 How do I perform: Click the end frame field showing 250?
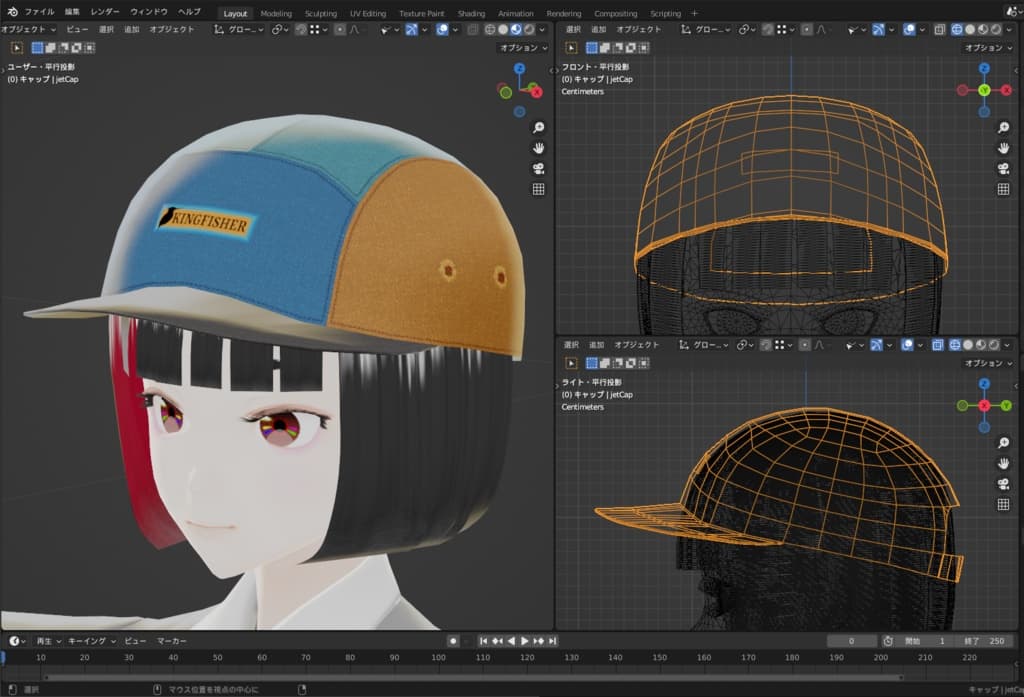point(987,641)
